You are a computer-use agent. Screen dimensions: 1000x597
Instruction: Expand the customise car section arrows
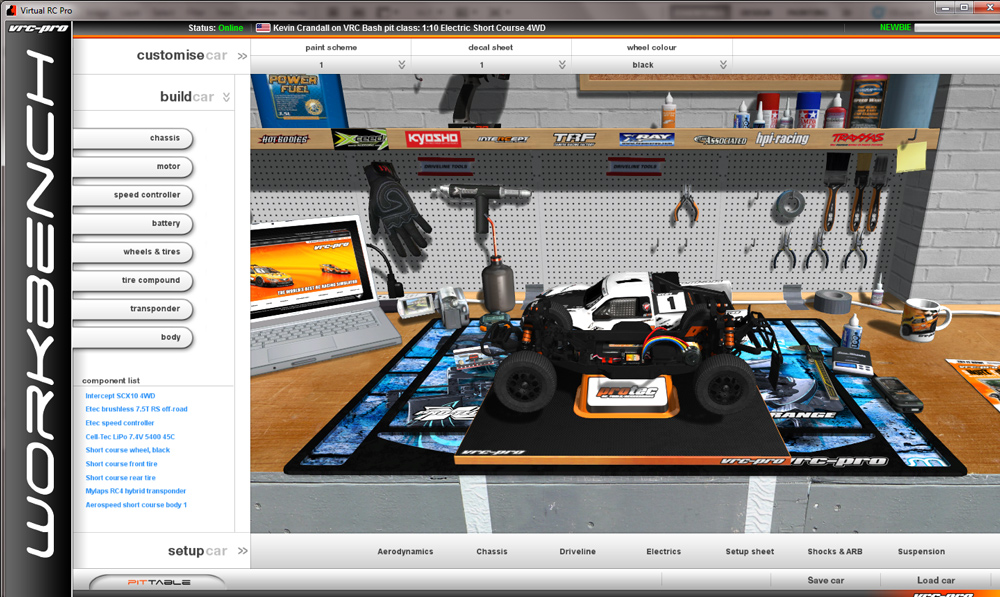click(242, 56)
